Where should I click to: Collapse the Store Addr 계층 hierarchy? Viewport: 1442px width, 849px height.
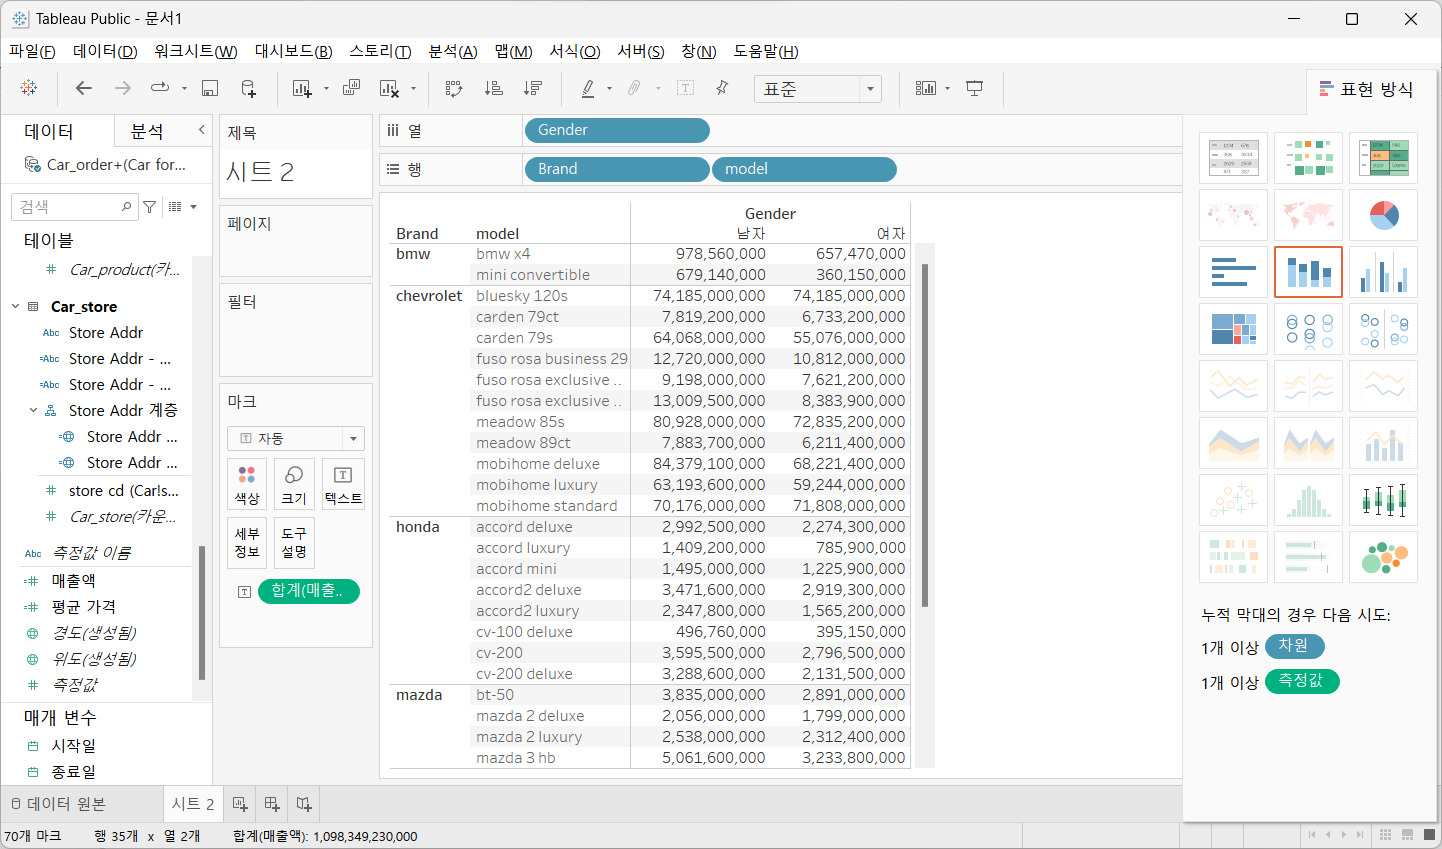[x=33, y=410]
